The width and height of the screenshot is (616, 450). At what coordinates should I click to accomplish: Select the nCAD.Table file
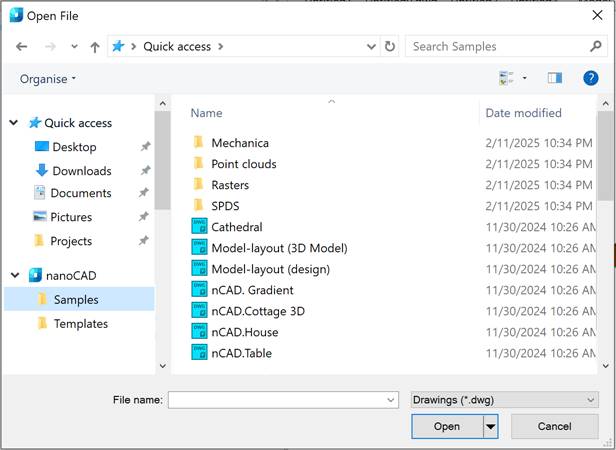click(242, 353)
